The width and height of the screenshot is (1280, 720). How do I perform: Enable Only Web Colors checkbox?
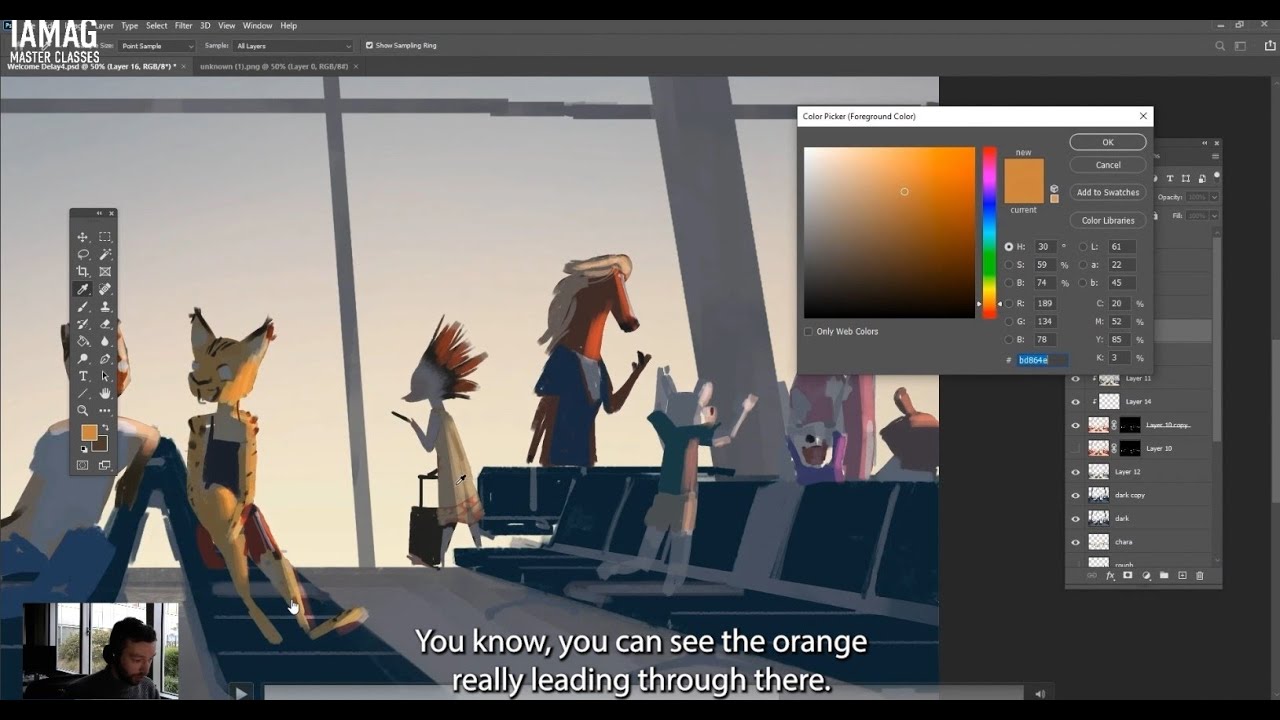(809, 331)
